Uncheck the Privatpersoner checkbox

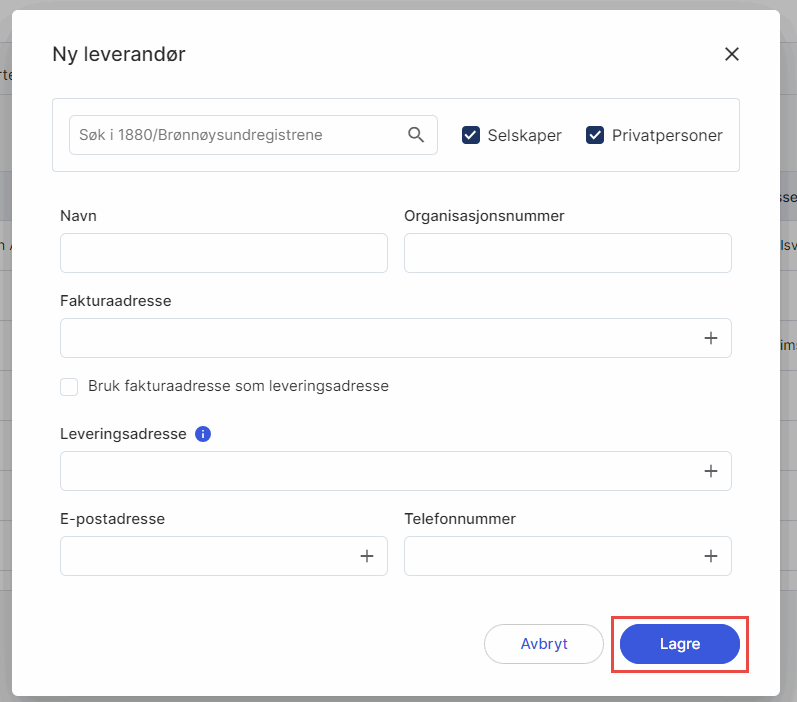595,135
